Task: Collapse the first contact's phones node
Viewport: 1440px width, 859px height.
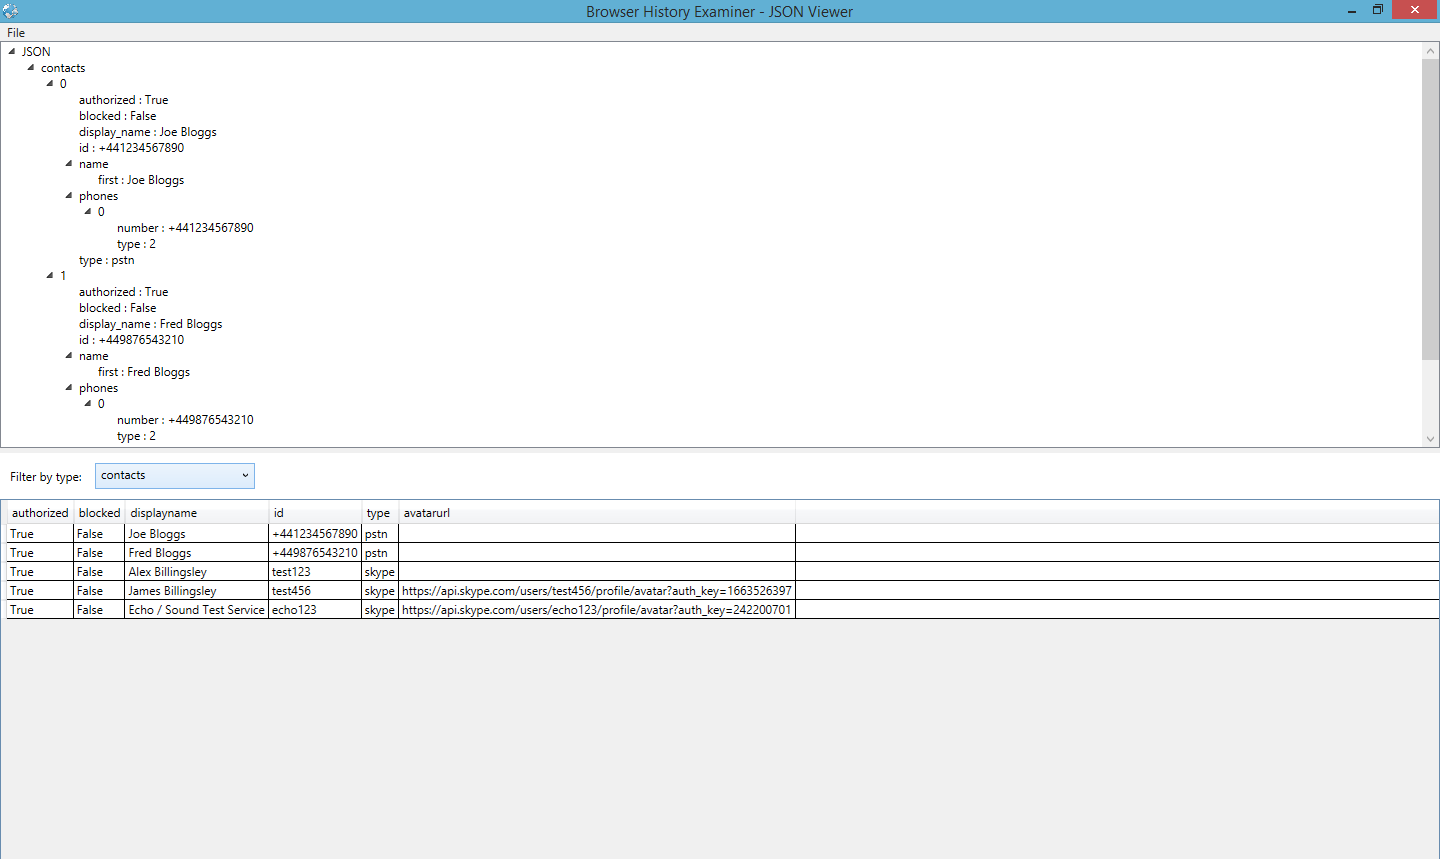Action: click(69, 196)
